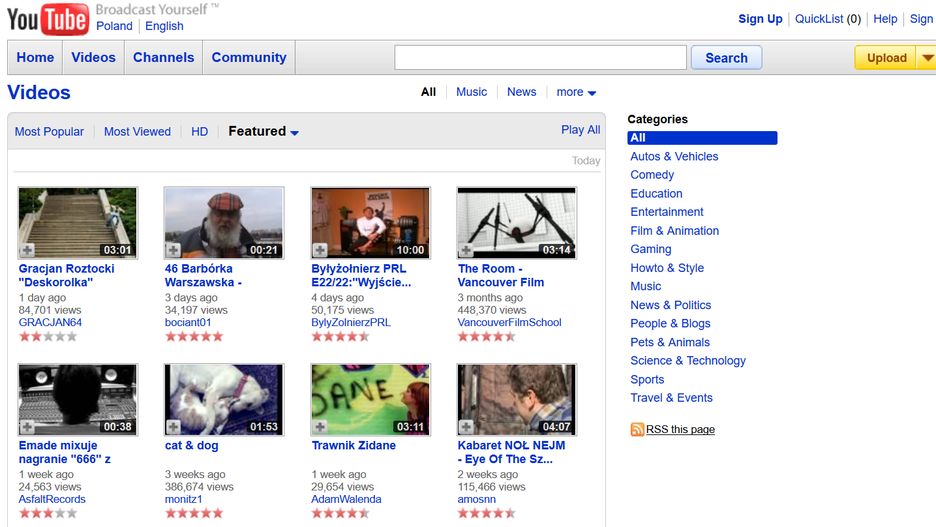This screenshot has height=527, width=936.
Task: Open The Room Vancouver Film thumbnail
Action: coord(517,223)
